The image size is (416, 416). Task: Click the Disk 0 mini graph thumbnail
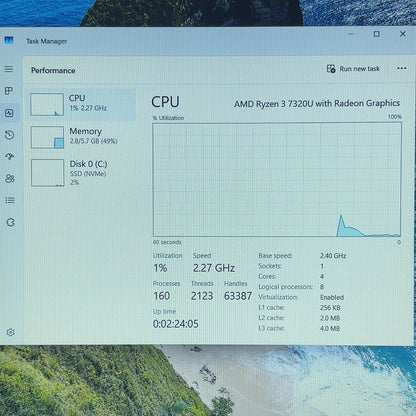[x=48, y=173]
